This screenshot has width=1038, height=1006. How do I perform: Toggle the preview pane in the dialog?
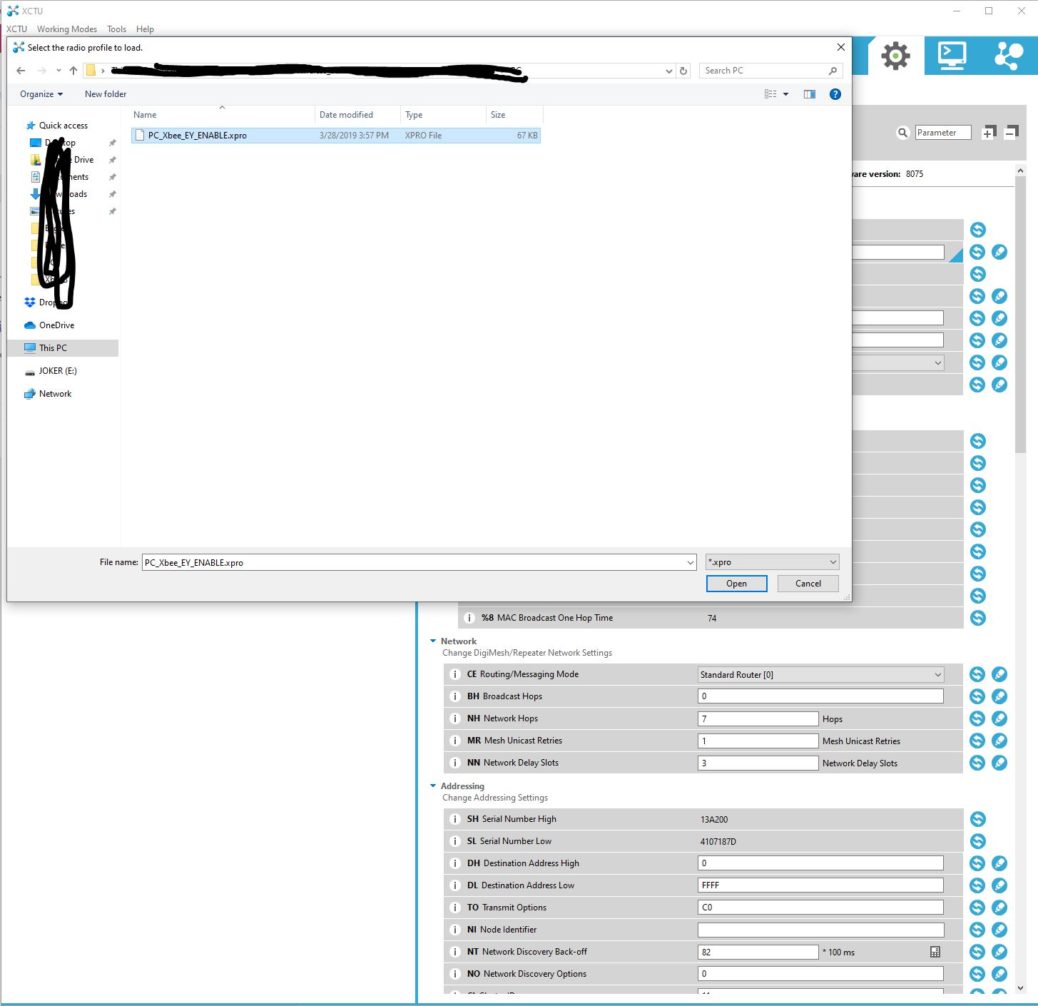pos(811,94)
